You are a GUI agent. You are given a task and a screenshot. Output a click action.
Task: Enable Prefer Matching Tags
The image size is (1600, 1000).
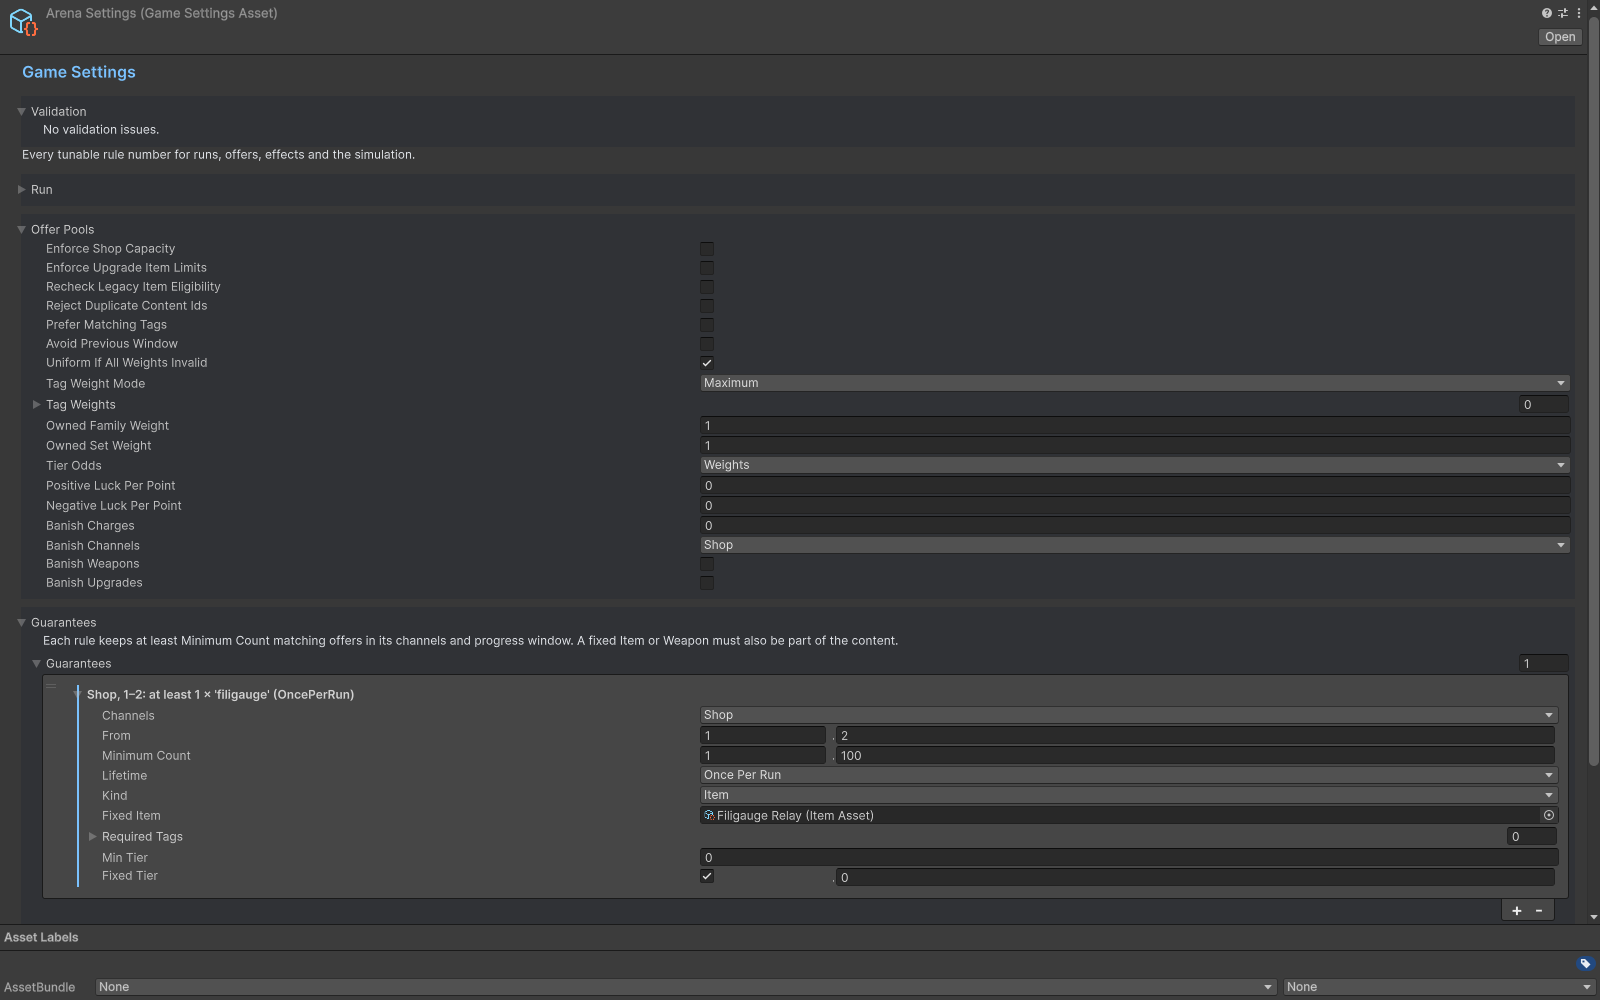pyautogui.click(x=707, y=325)
